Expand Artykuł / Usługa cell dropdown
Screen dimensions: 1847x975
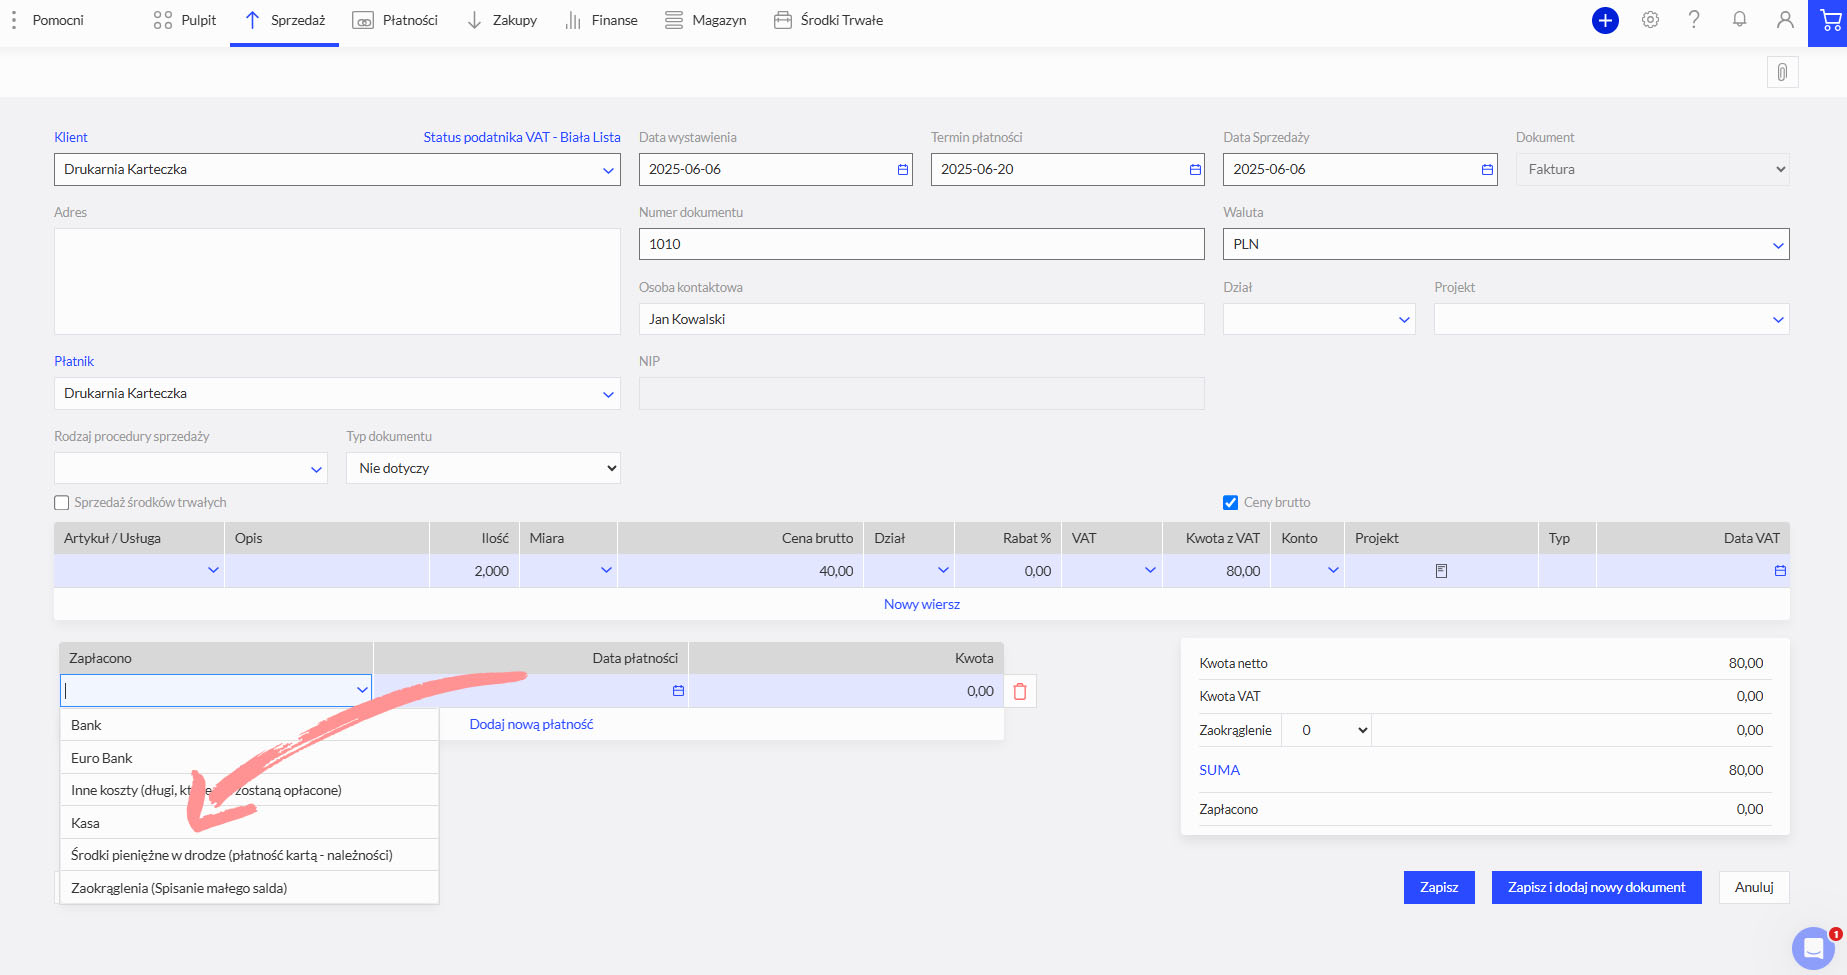point(213,570)
